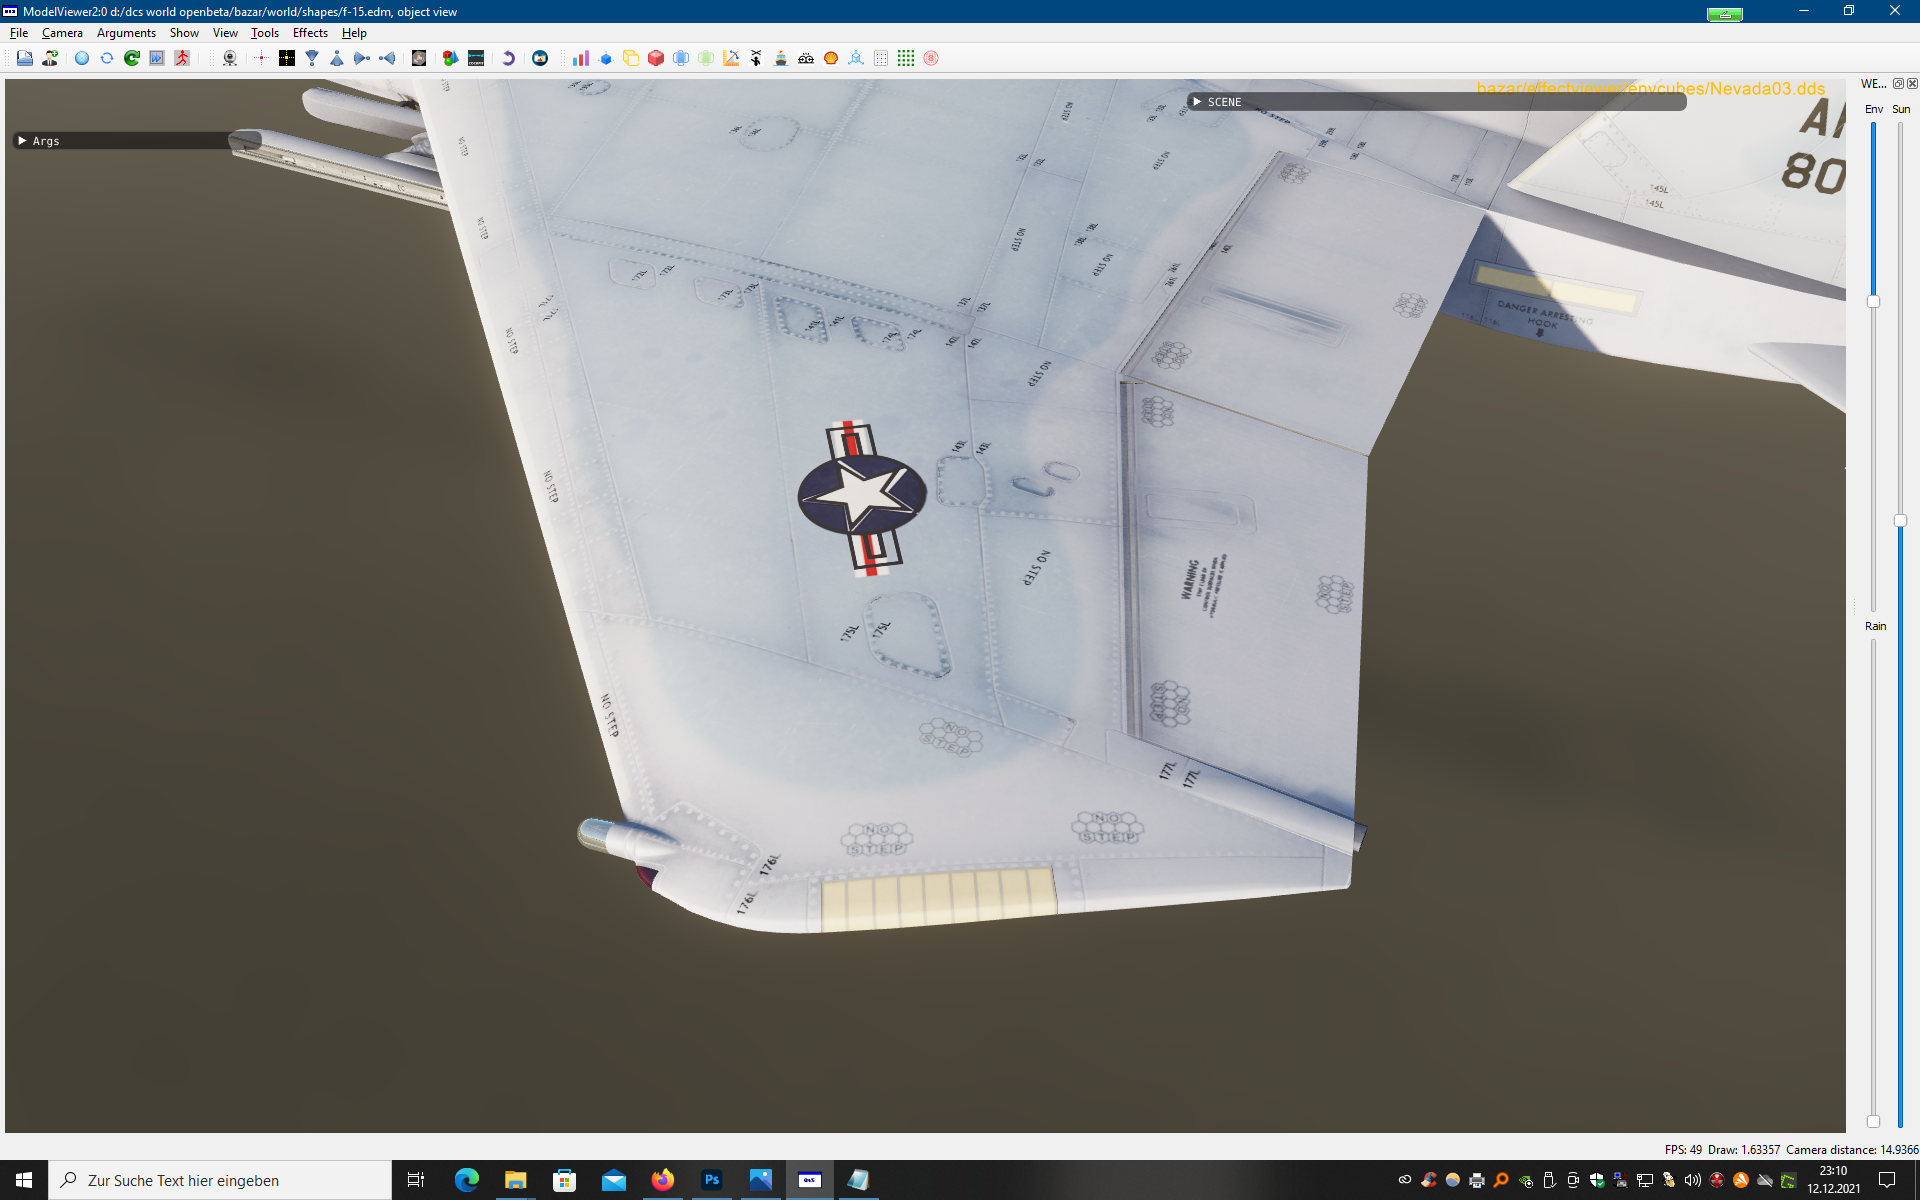Click the red-green-blue shapes icon
This screenshot has width=1920, height=1200.
(451, 58)
